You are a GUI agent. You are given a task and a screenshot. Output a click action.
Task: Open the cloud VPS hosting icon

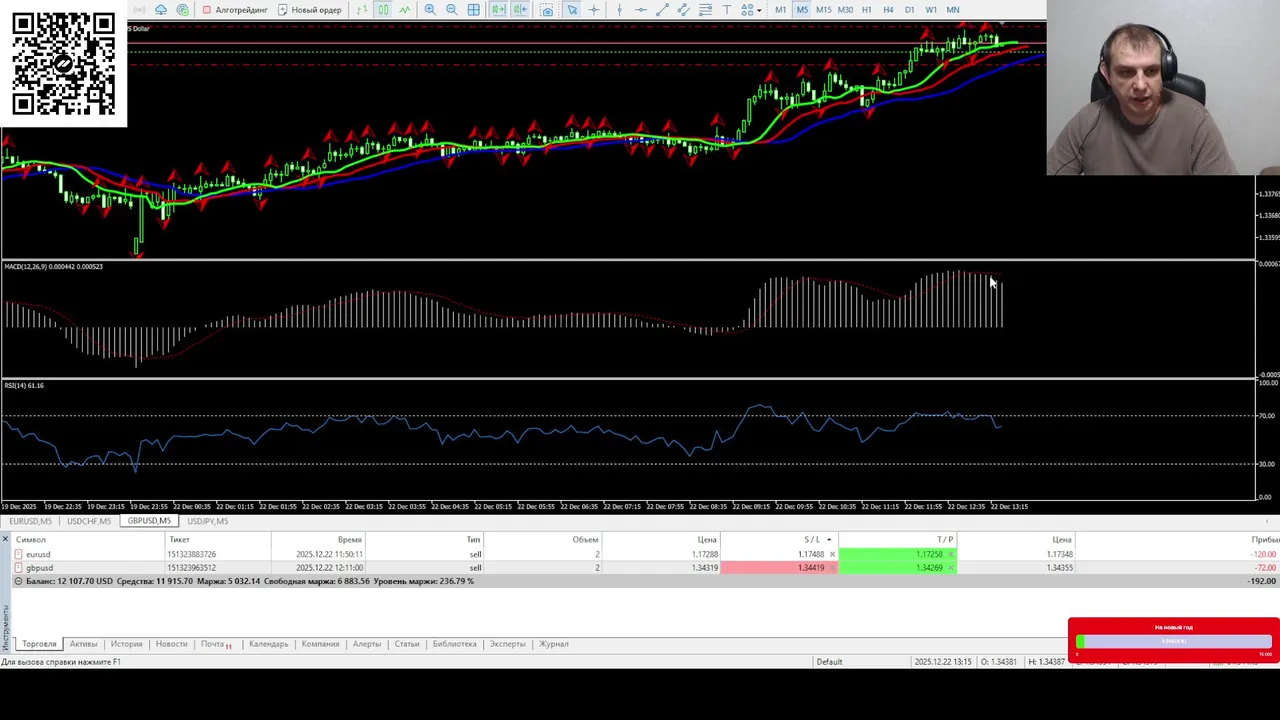[161, 9]
